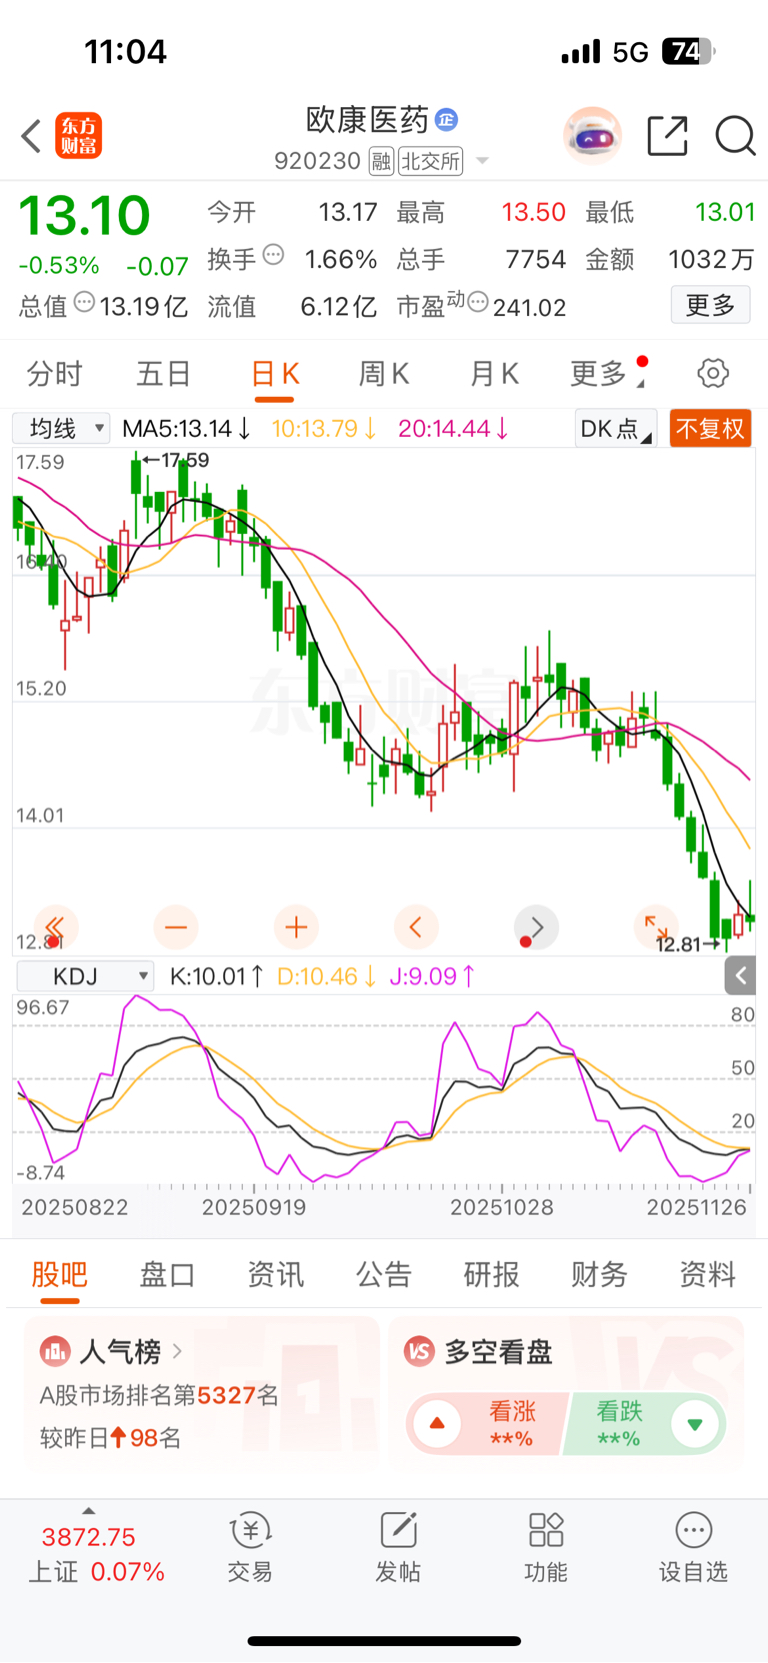The height and width of the screenshot is (1663, 768).
Task: Toggle the 不复权 adjustment button
Action: [710, 429]
